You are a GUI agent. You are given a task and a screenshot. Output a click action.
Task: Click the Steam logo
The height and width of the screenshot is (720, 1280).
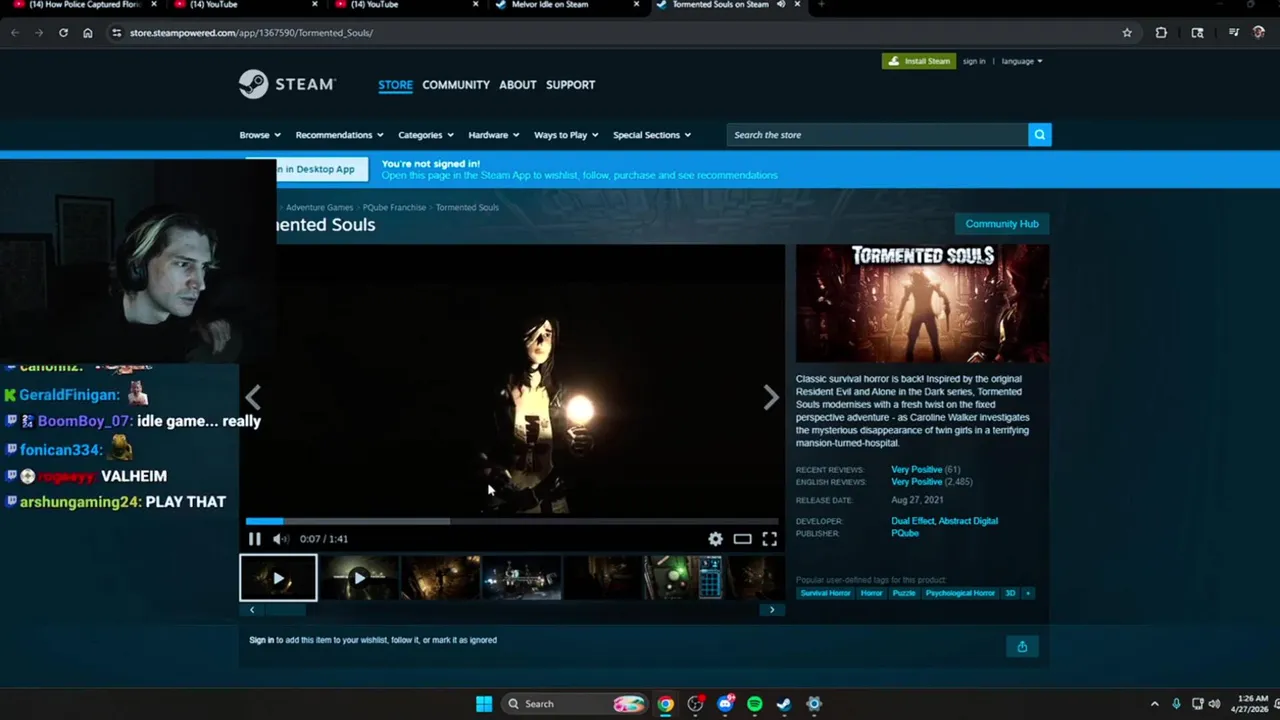[x=287, y=84]
